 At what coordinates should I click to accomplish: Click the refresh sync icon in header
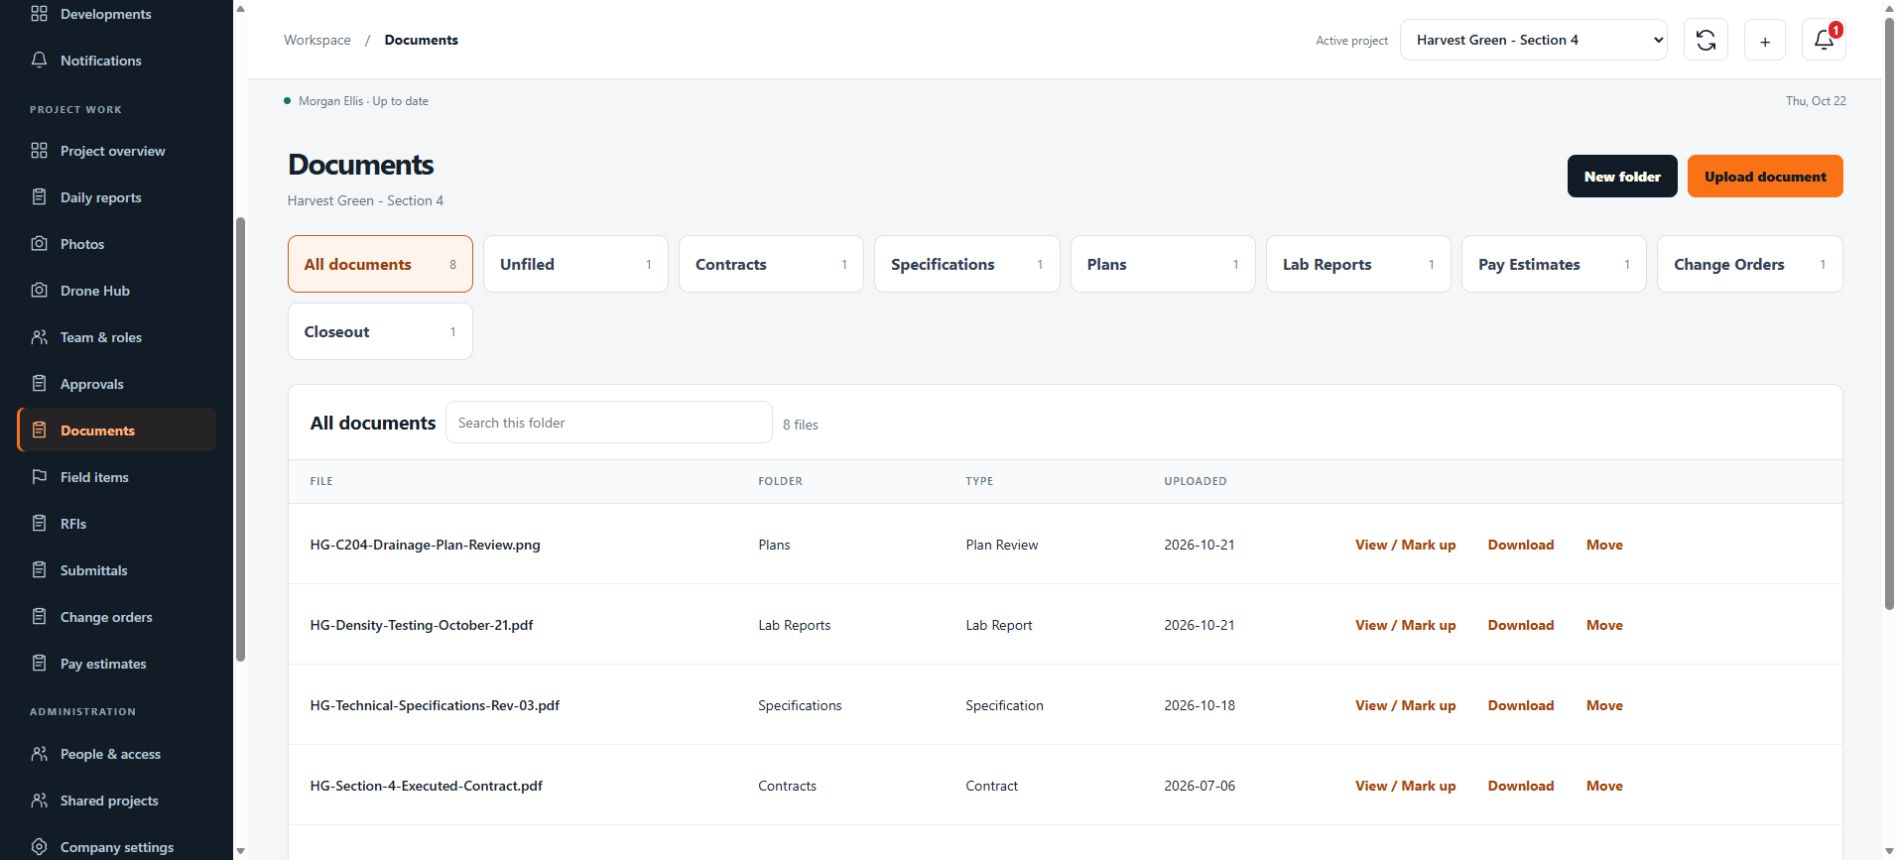(x=1706, y=40)
